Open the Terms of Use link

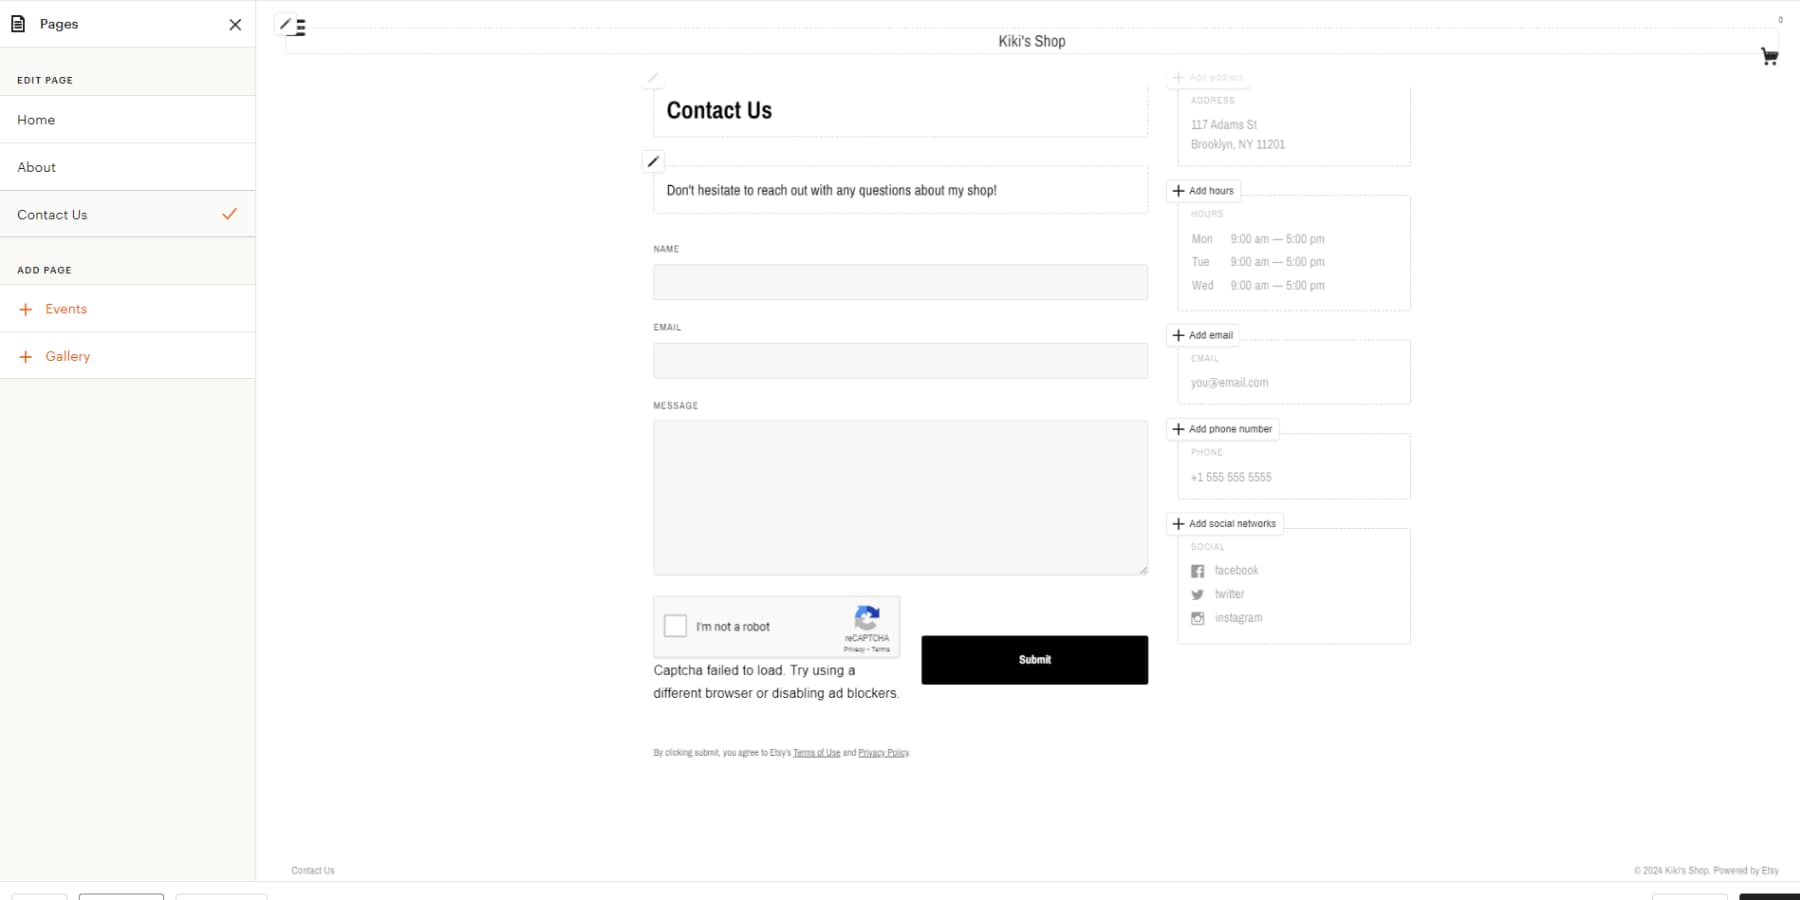click(817, 752)
